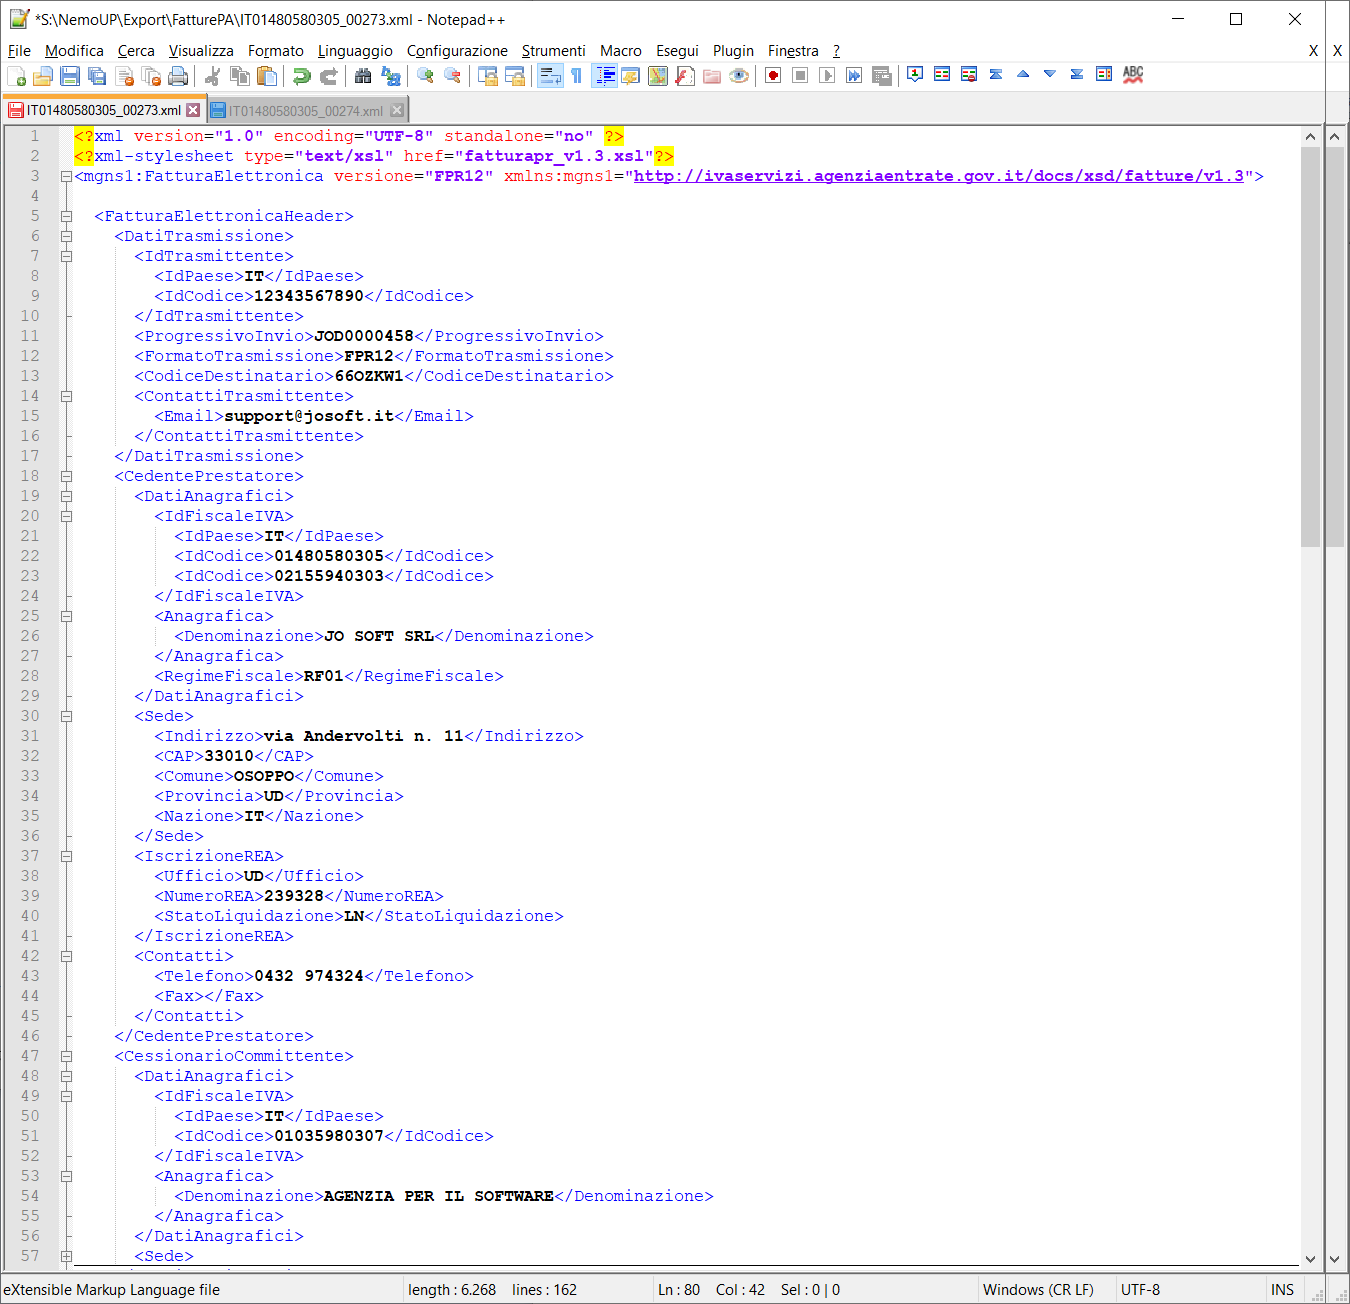Screen dimensions: 1350x1304
Task: Click the Open file folder icon
Action: (x=43, y=76)
